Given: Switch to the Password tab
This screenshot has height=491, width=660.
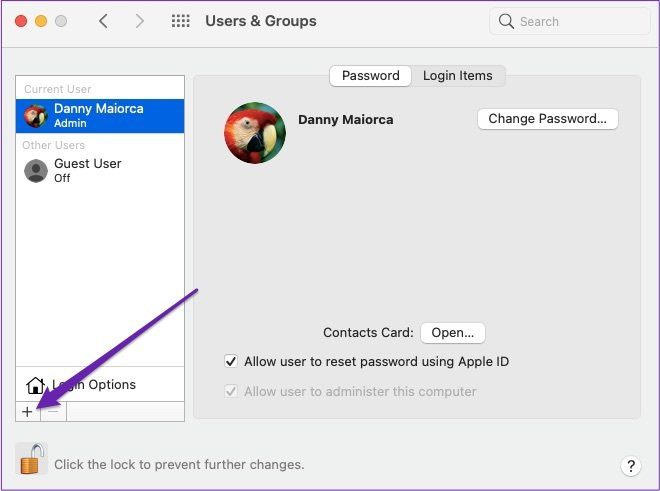Looking at the screenshot, I should click(x=370, y=76).
